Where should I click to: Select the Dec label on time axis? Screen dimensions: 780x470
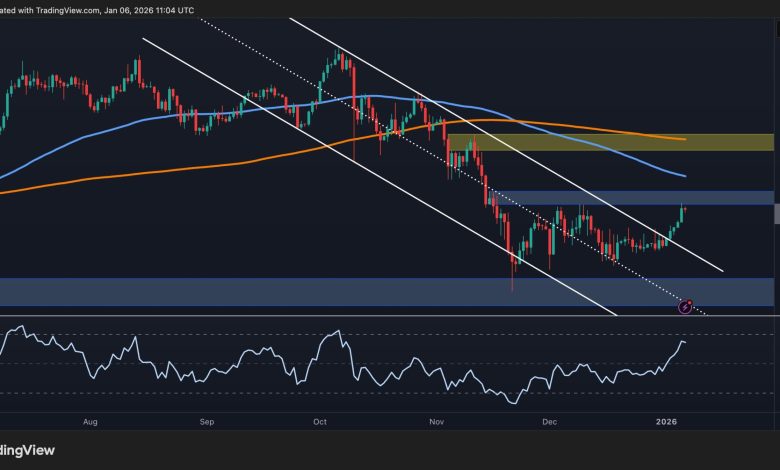[x=548, y=422]
